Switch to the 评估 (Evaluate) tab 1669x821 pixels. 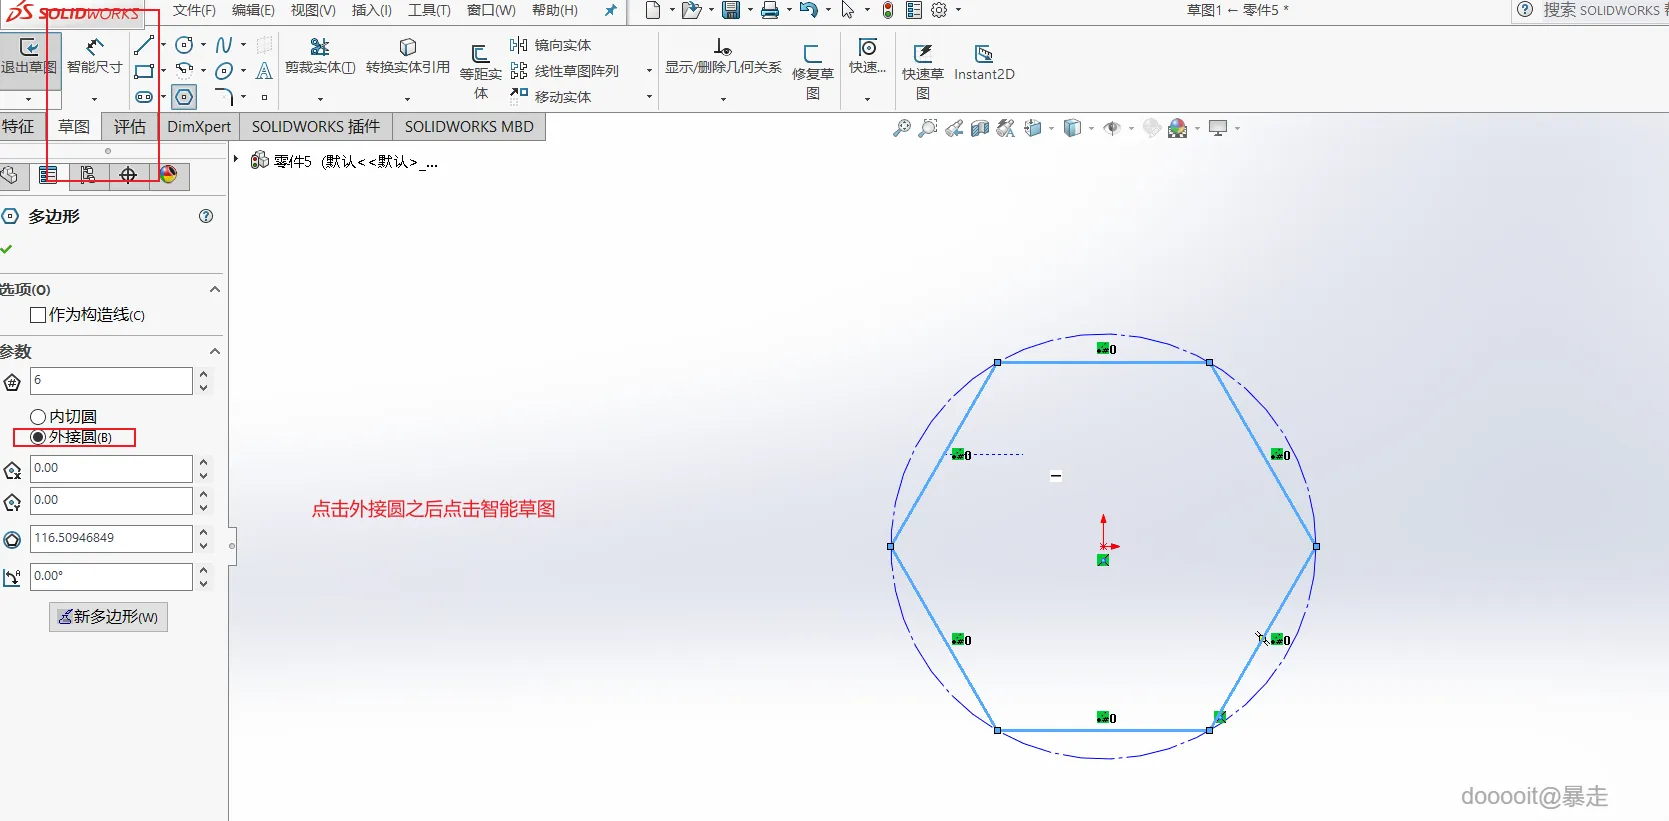pos(129,126)
